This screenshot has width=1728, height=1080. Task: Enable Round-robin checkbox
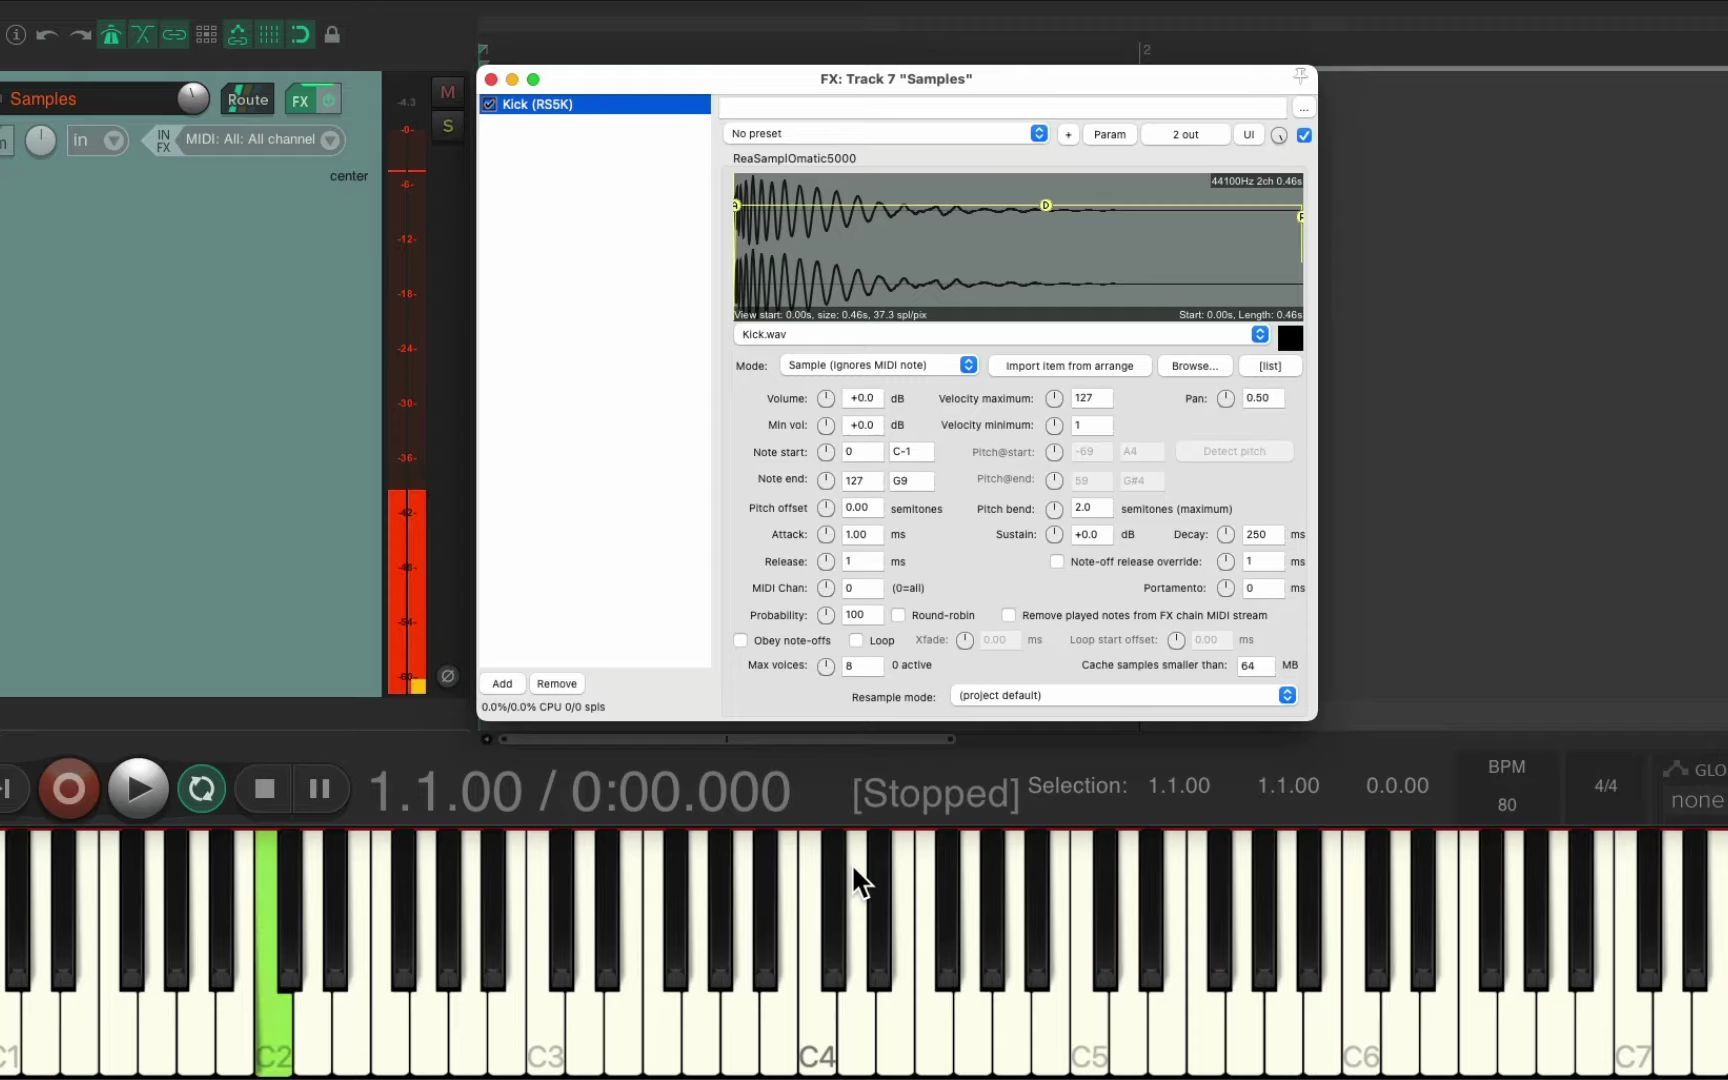(898, 615)
